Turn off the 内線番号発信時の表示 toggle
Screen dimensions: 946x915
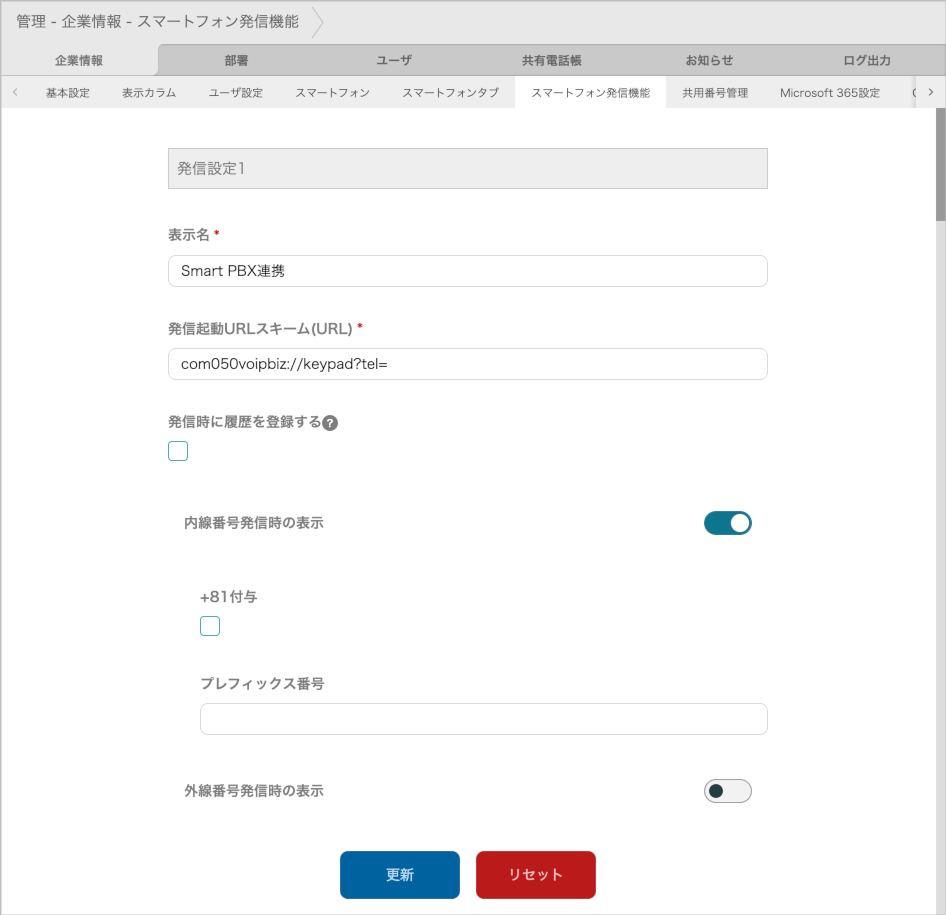[728, 523]
